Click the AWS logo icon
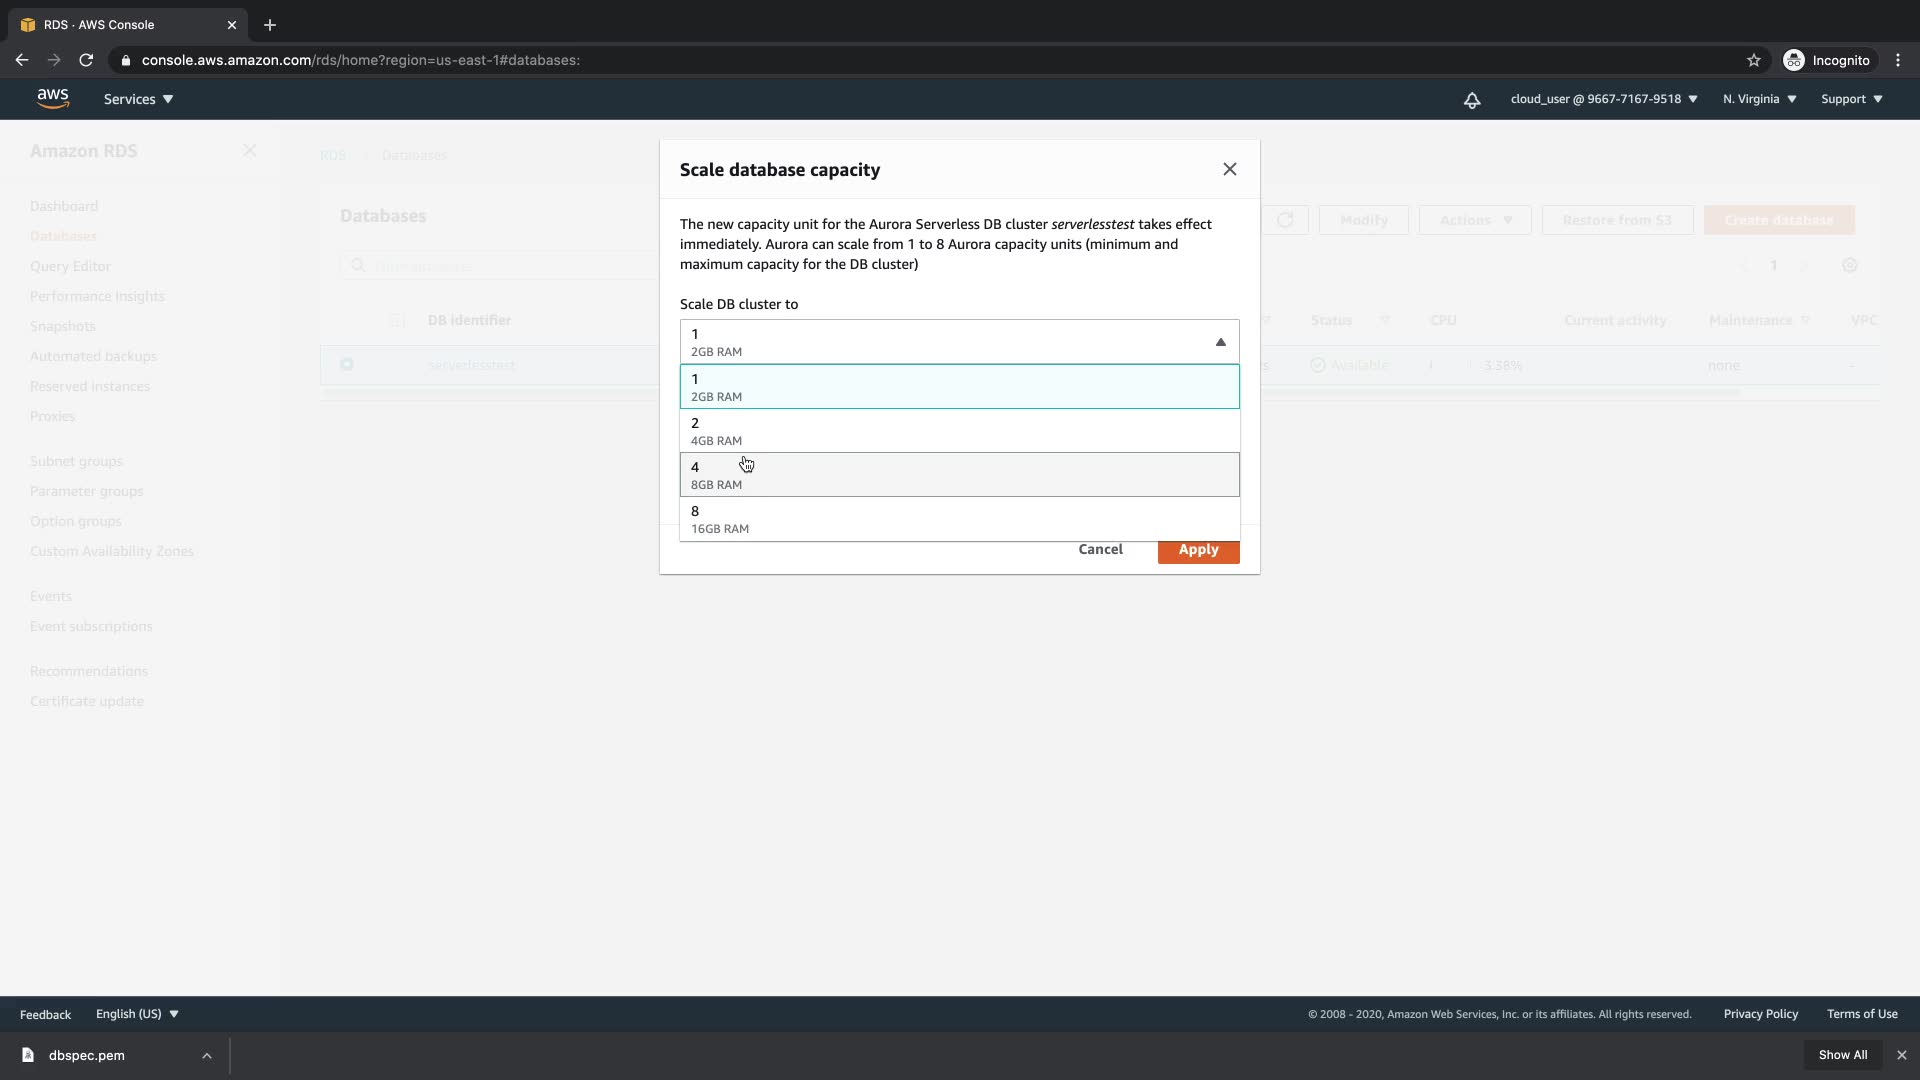Screen dimensions: 1920x1080 click(x=53, y=98)
